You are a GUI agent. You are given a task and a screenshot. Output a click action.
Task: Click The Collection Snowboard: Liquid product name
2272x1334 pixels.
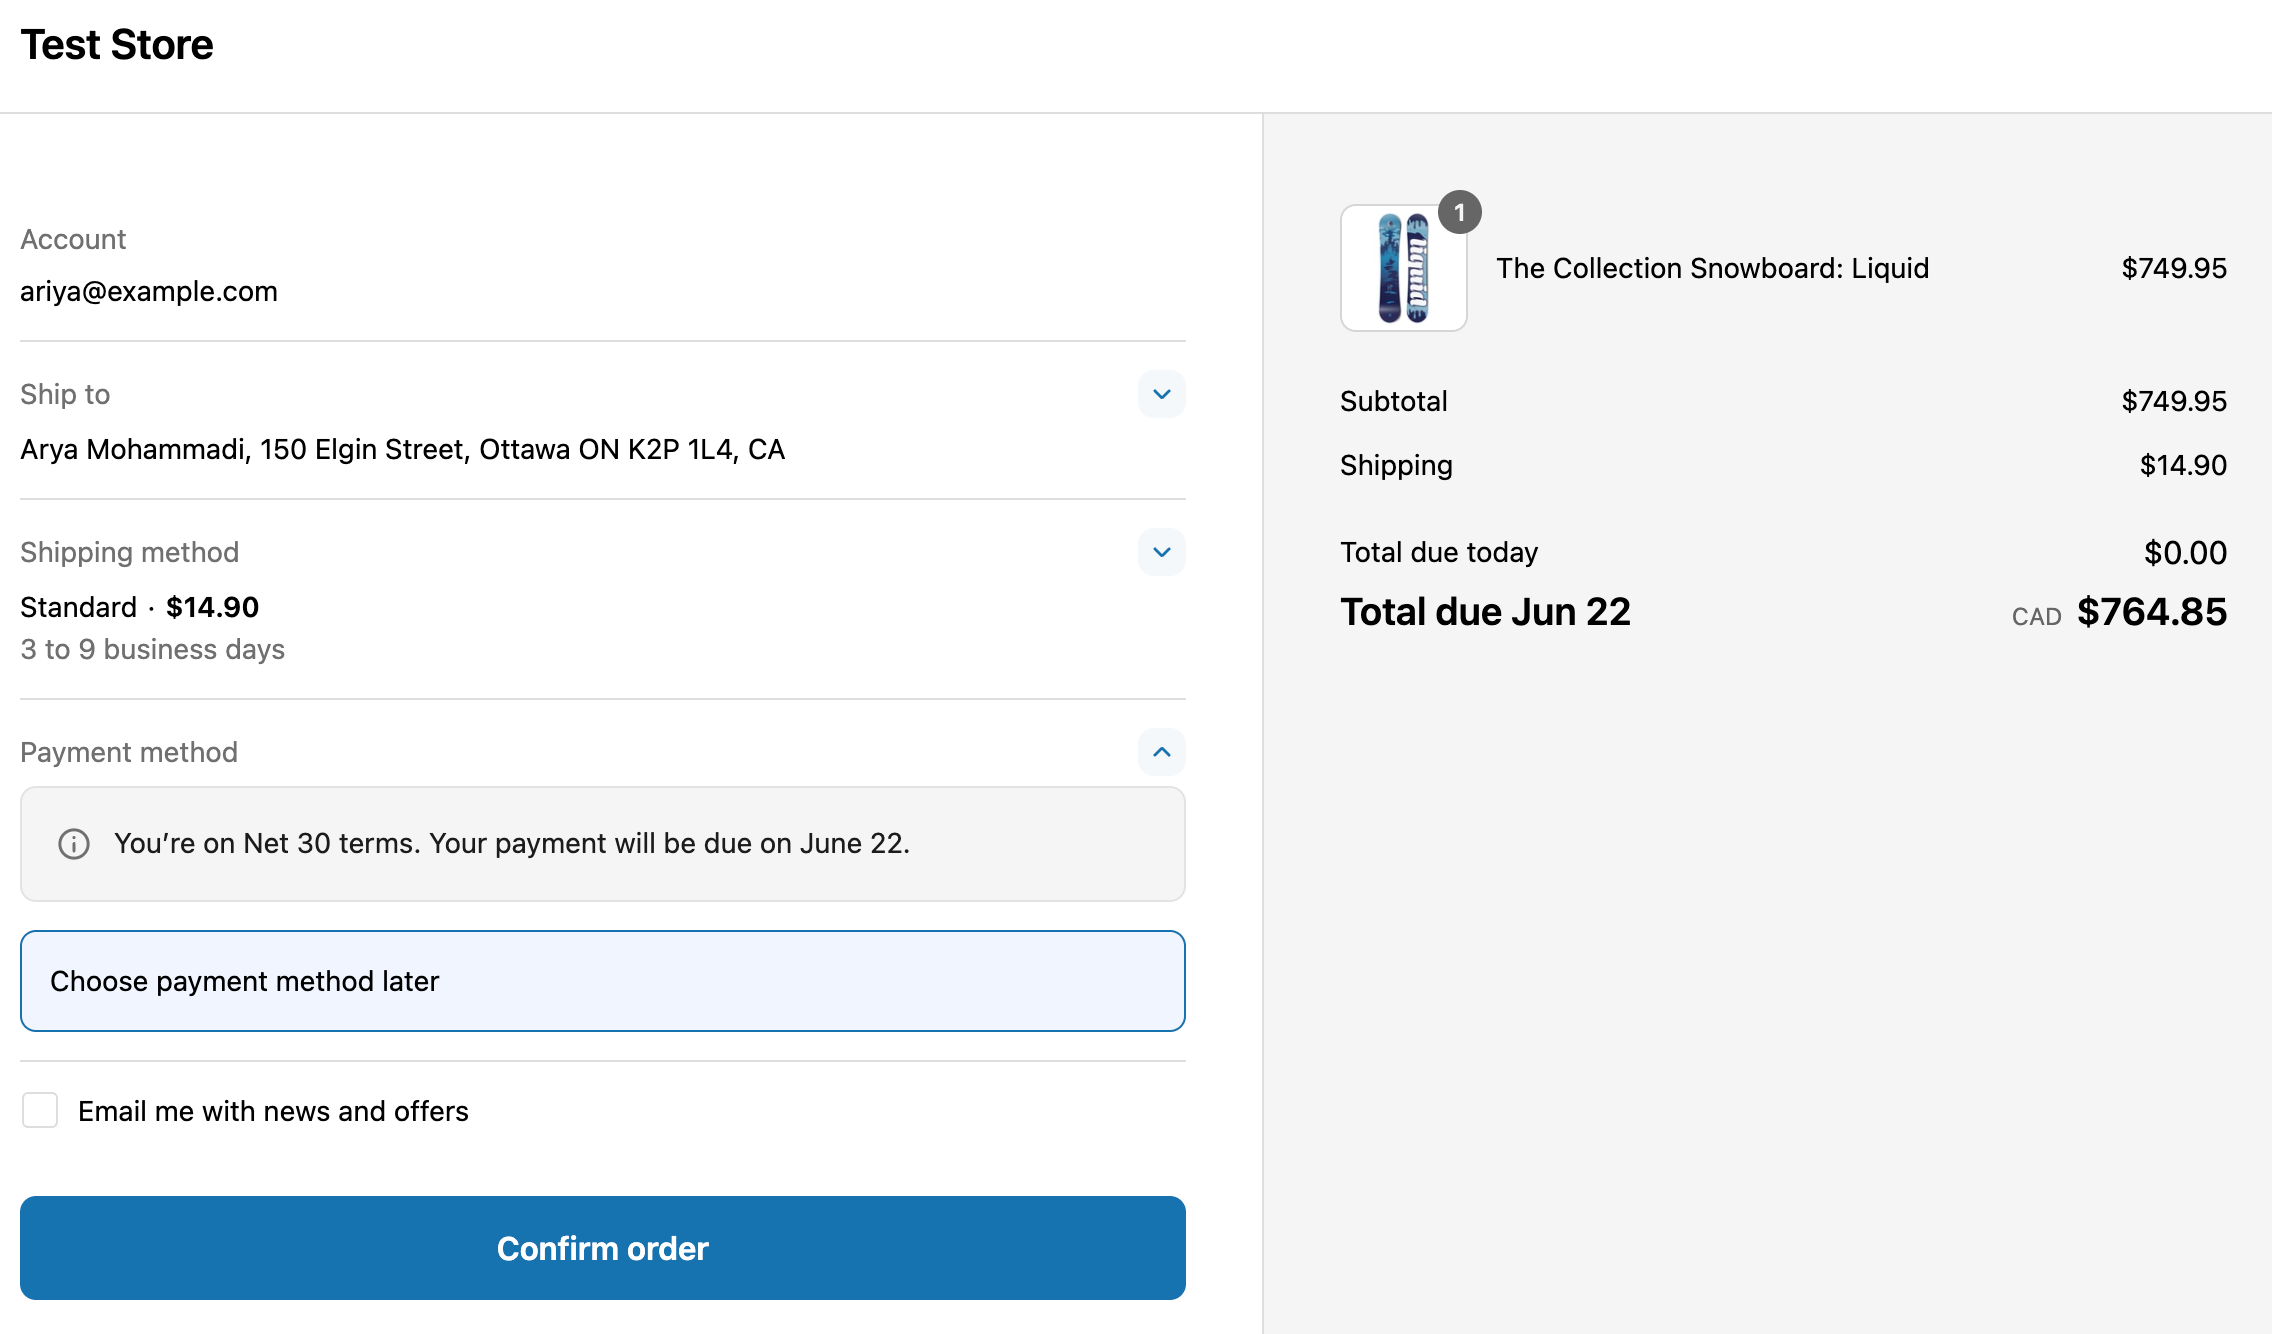[1713, 268]
